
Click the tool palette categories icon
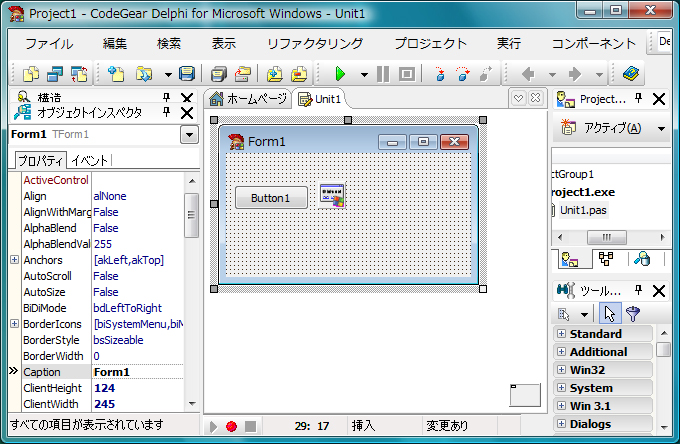pos(564,314)
